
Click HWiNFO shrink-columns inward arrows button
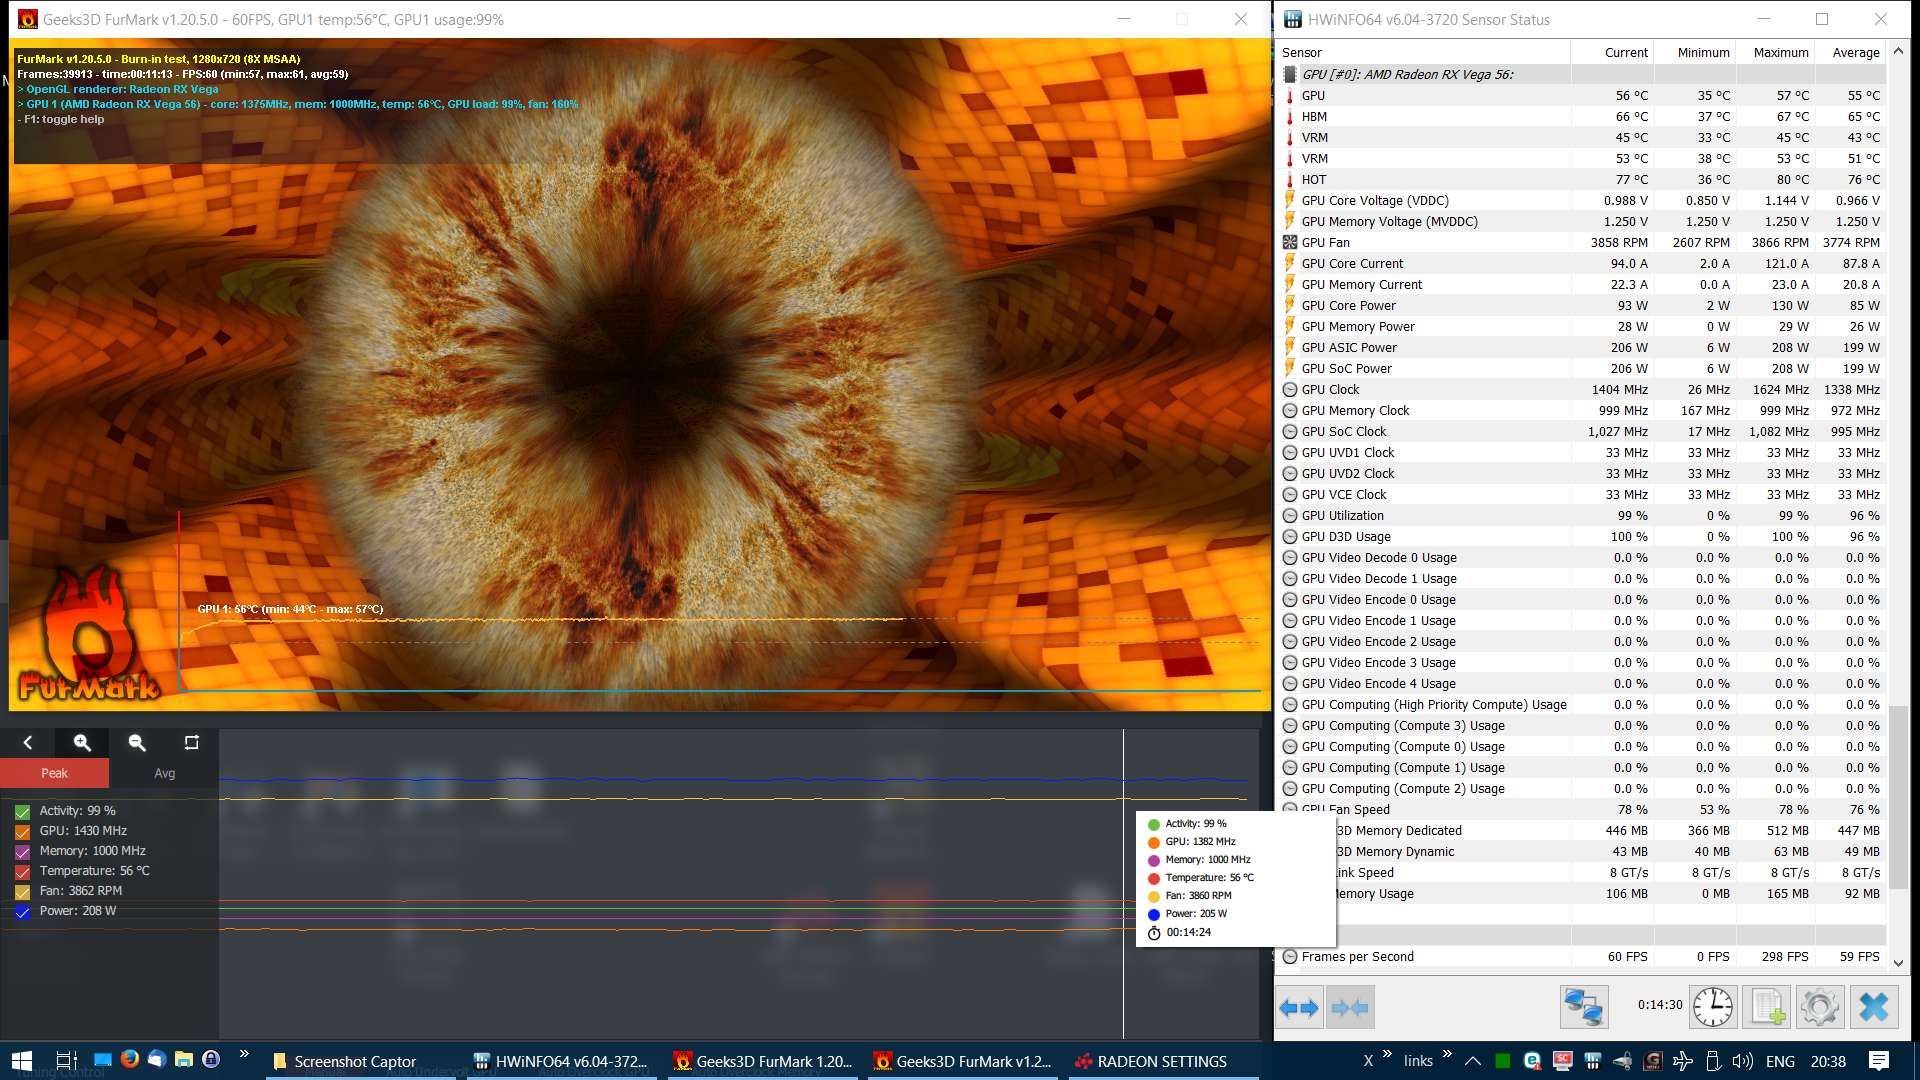click(1350, 1007)
